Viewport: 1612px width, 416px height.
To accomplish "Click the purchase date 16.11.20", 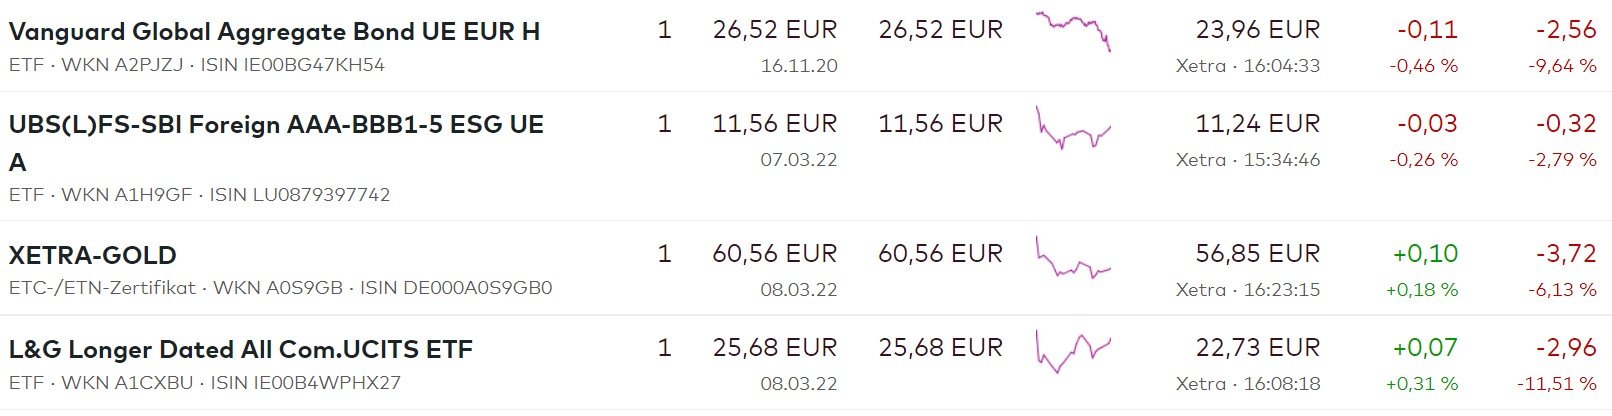I will click(x=799, y=66).
